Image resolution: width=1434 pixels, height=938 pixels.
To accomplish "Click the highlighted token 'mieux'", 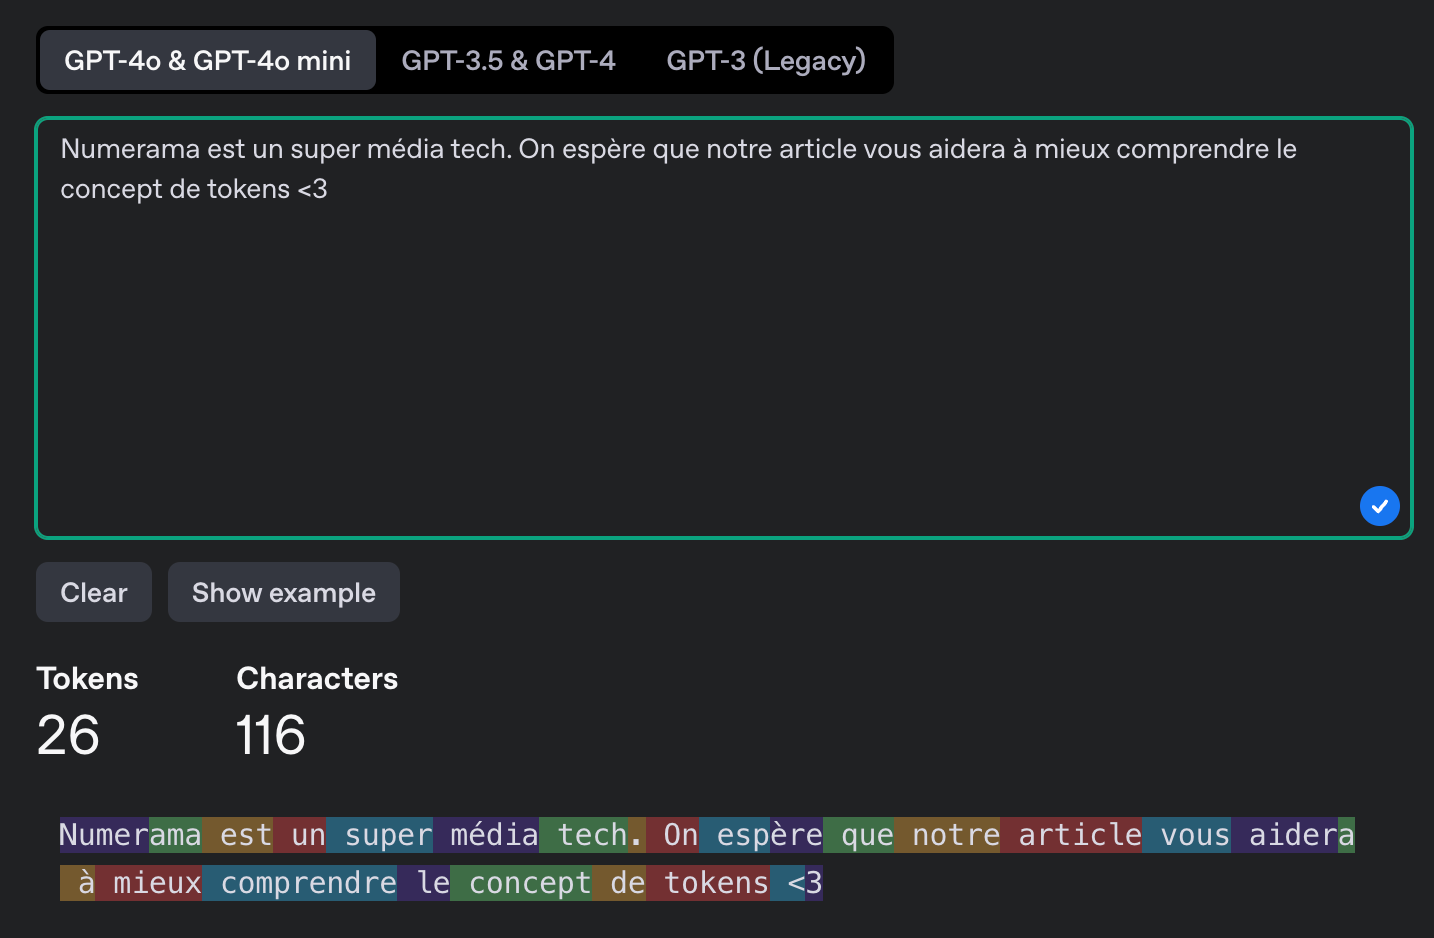I will click(149, 883).
